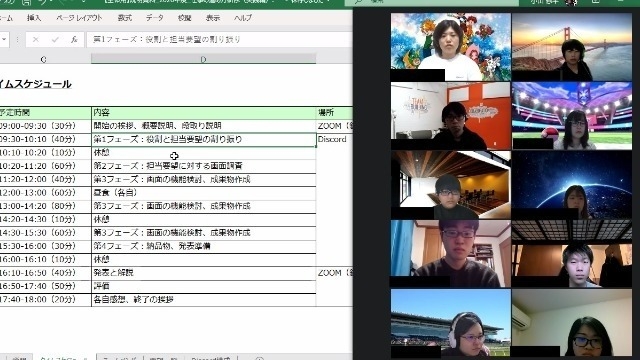
Task: Select 第3フェーズ cell in 14:30 row
Action: (204, 233)
